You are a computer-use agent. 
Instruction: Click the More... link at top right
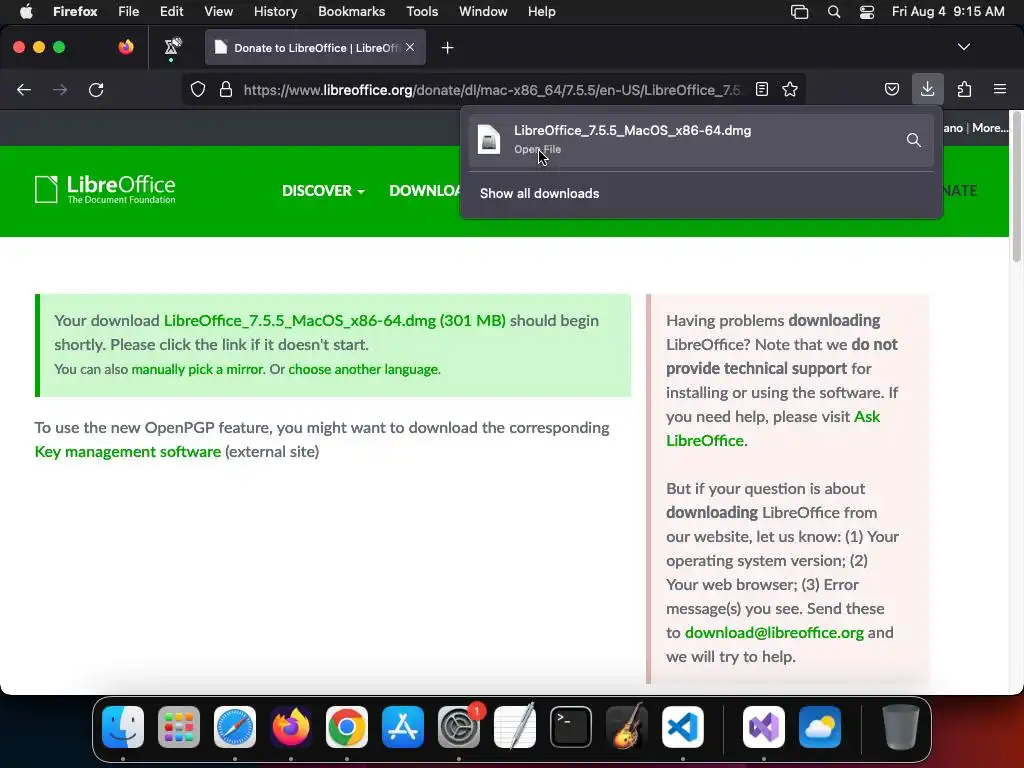[990, 128]
